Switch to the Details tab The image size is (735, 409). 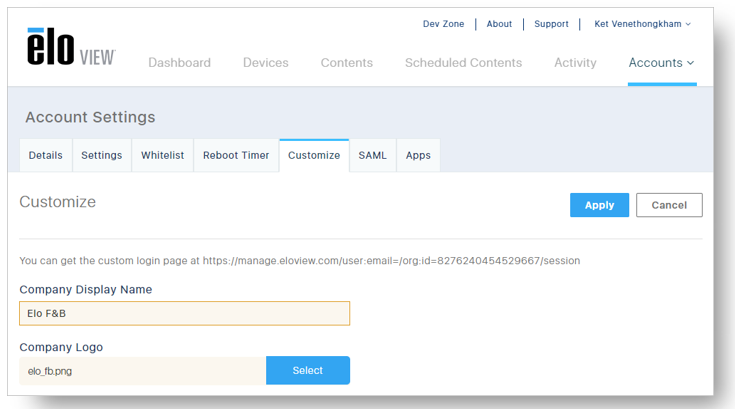click(x=45, y=156)
